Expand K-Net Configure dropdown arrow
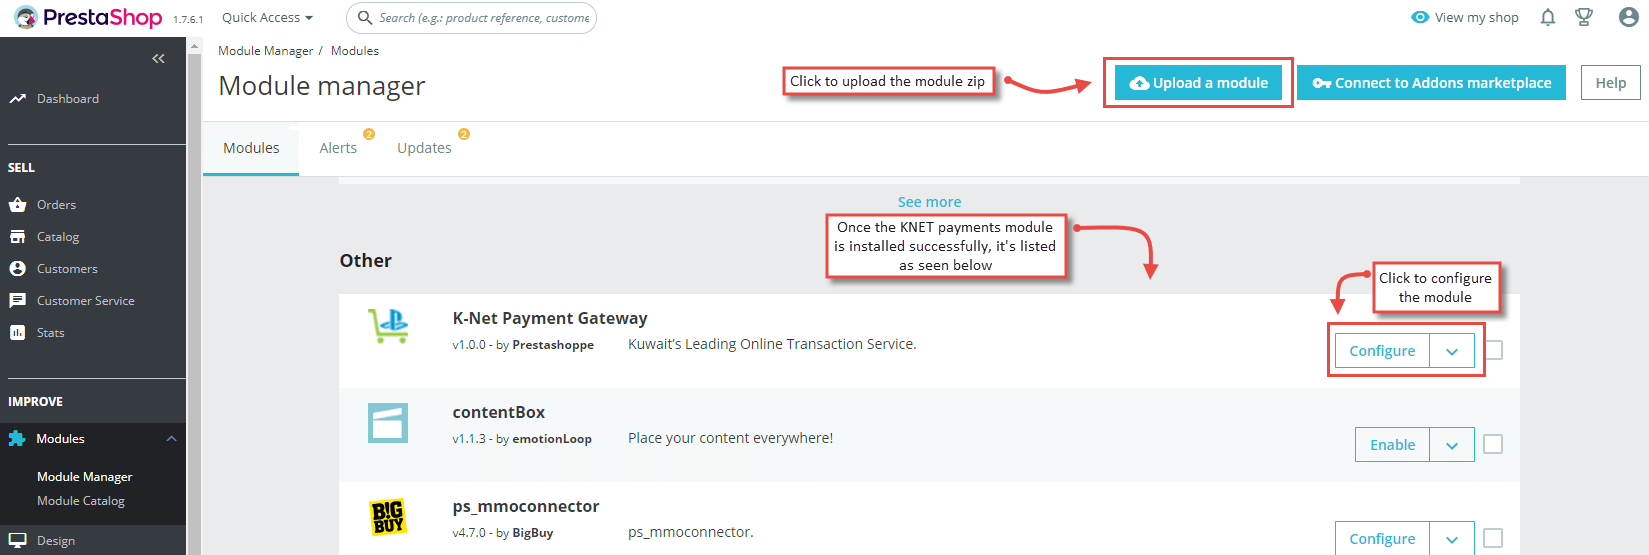Screen dimensions: 1649x555 (x=1452, y=351)
